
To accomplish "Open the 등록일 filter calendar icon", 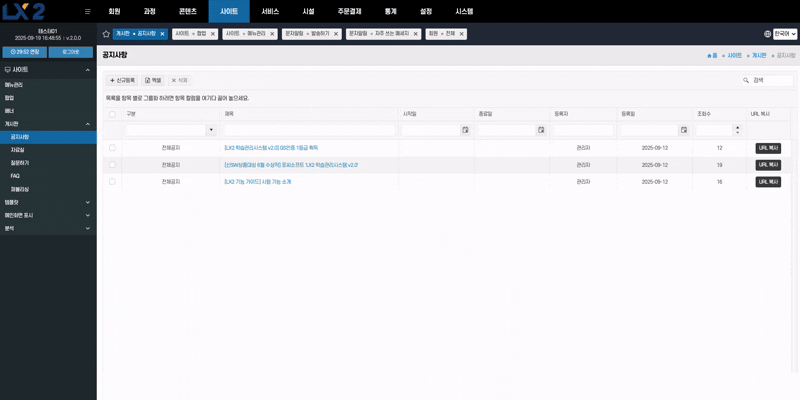I will (684, 130).
